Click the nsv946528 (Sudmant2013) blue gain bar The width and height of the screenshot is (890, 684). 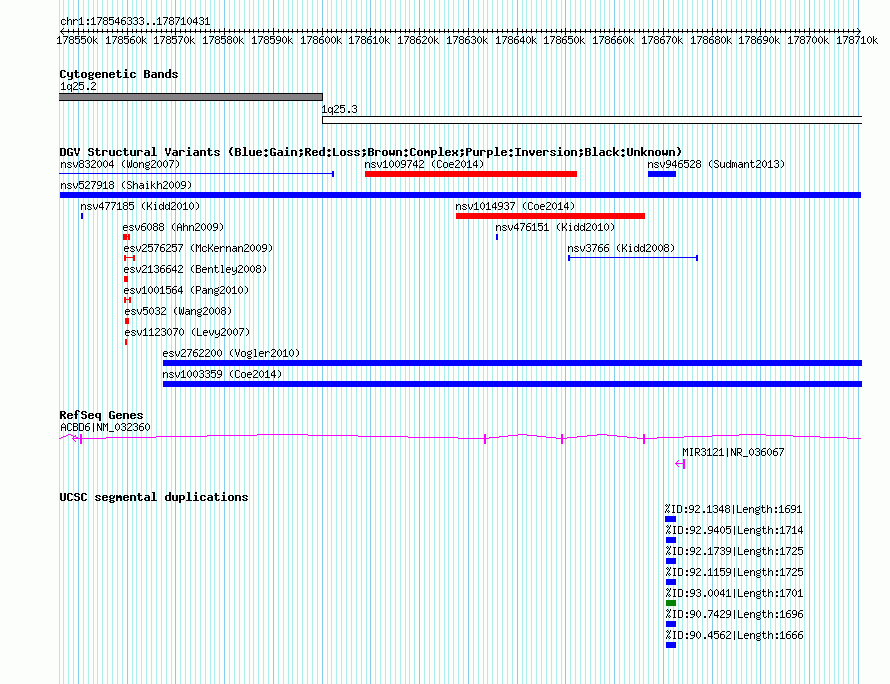(662, 174)
